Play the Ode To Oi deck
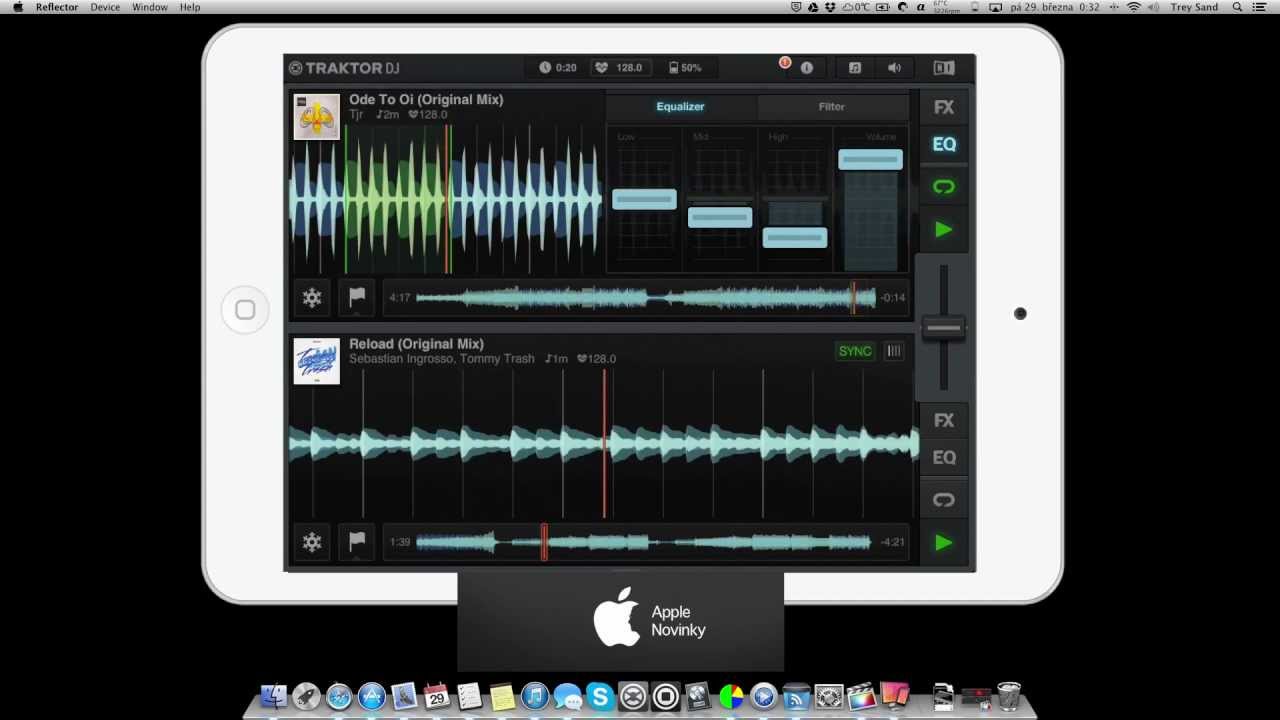Image resolution: width=1280 pixels, height=720 pixels. pos(944,230)
